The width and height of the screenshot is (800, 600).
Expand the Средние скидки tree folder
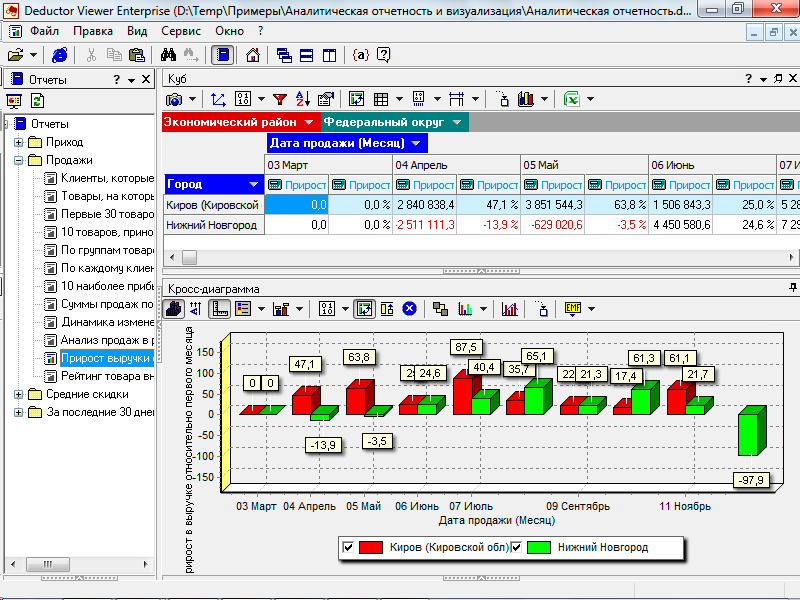pos(18,394)
